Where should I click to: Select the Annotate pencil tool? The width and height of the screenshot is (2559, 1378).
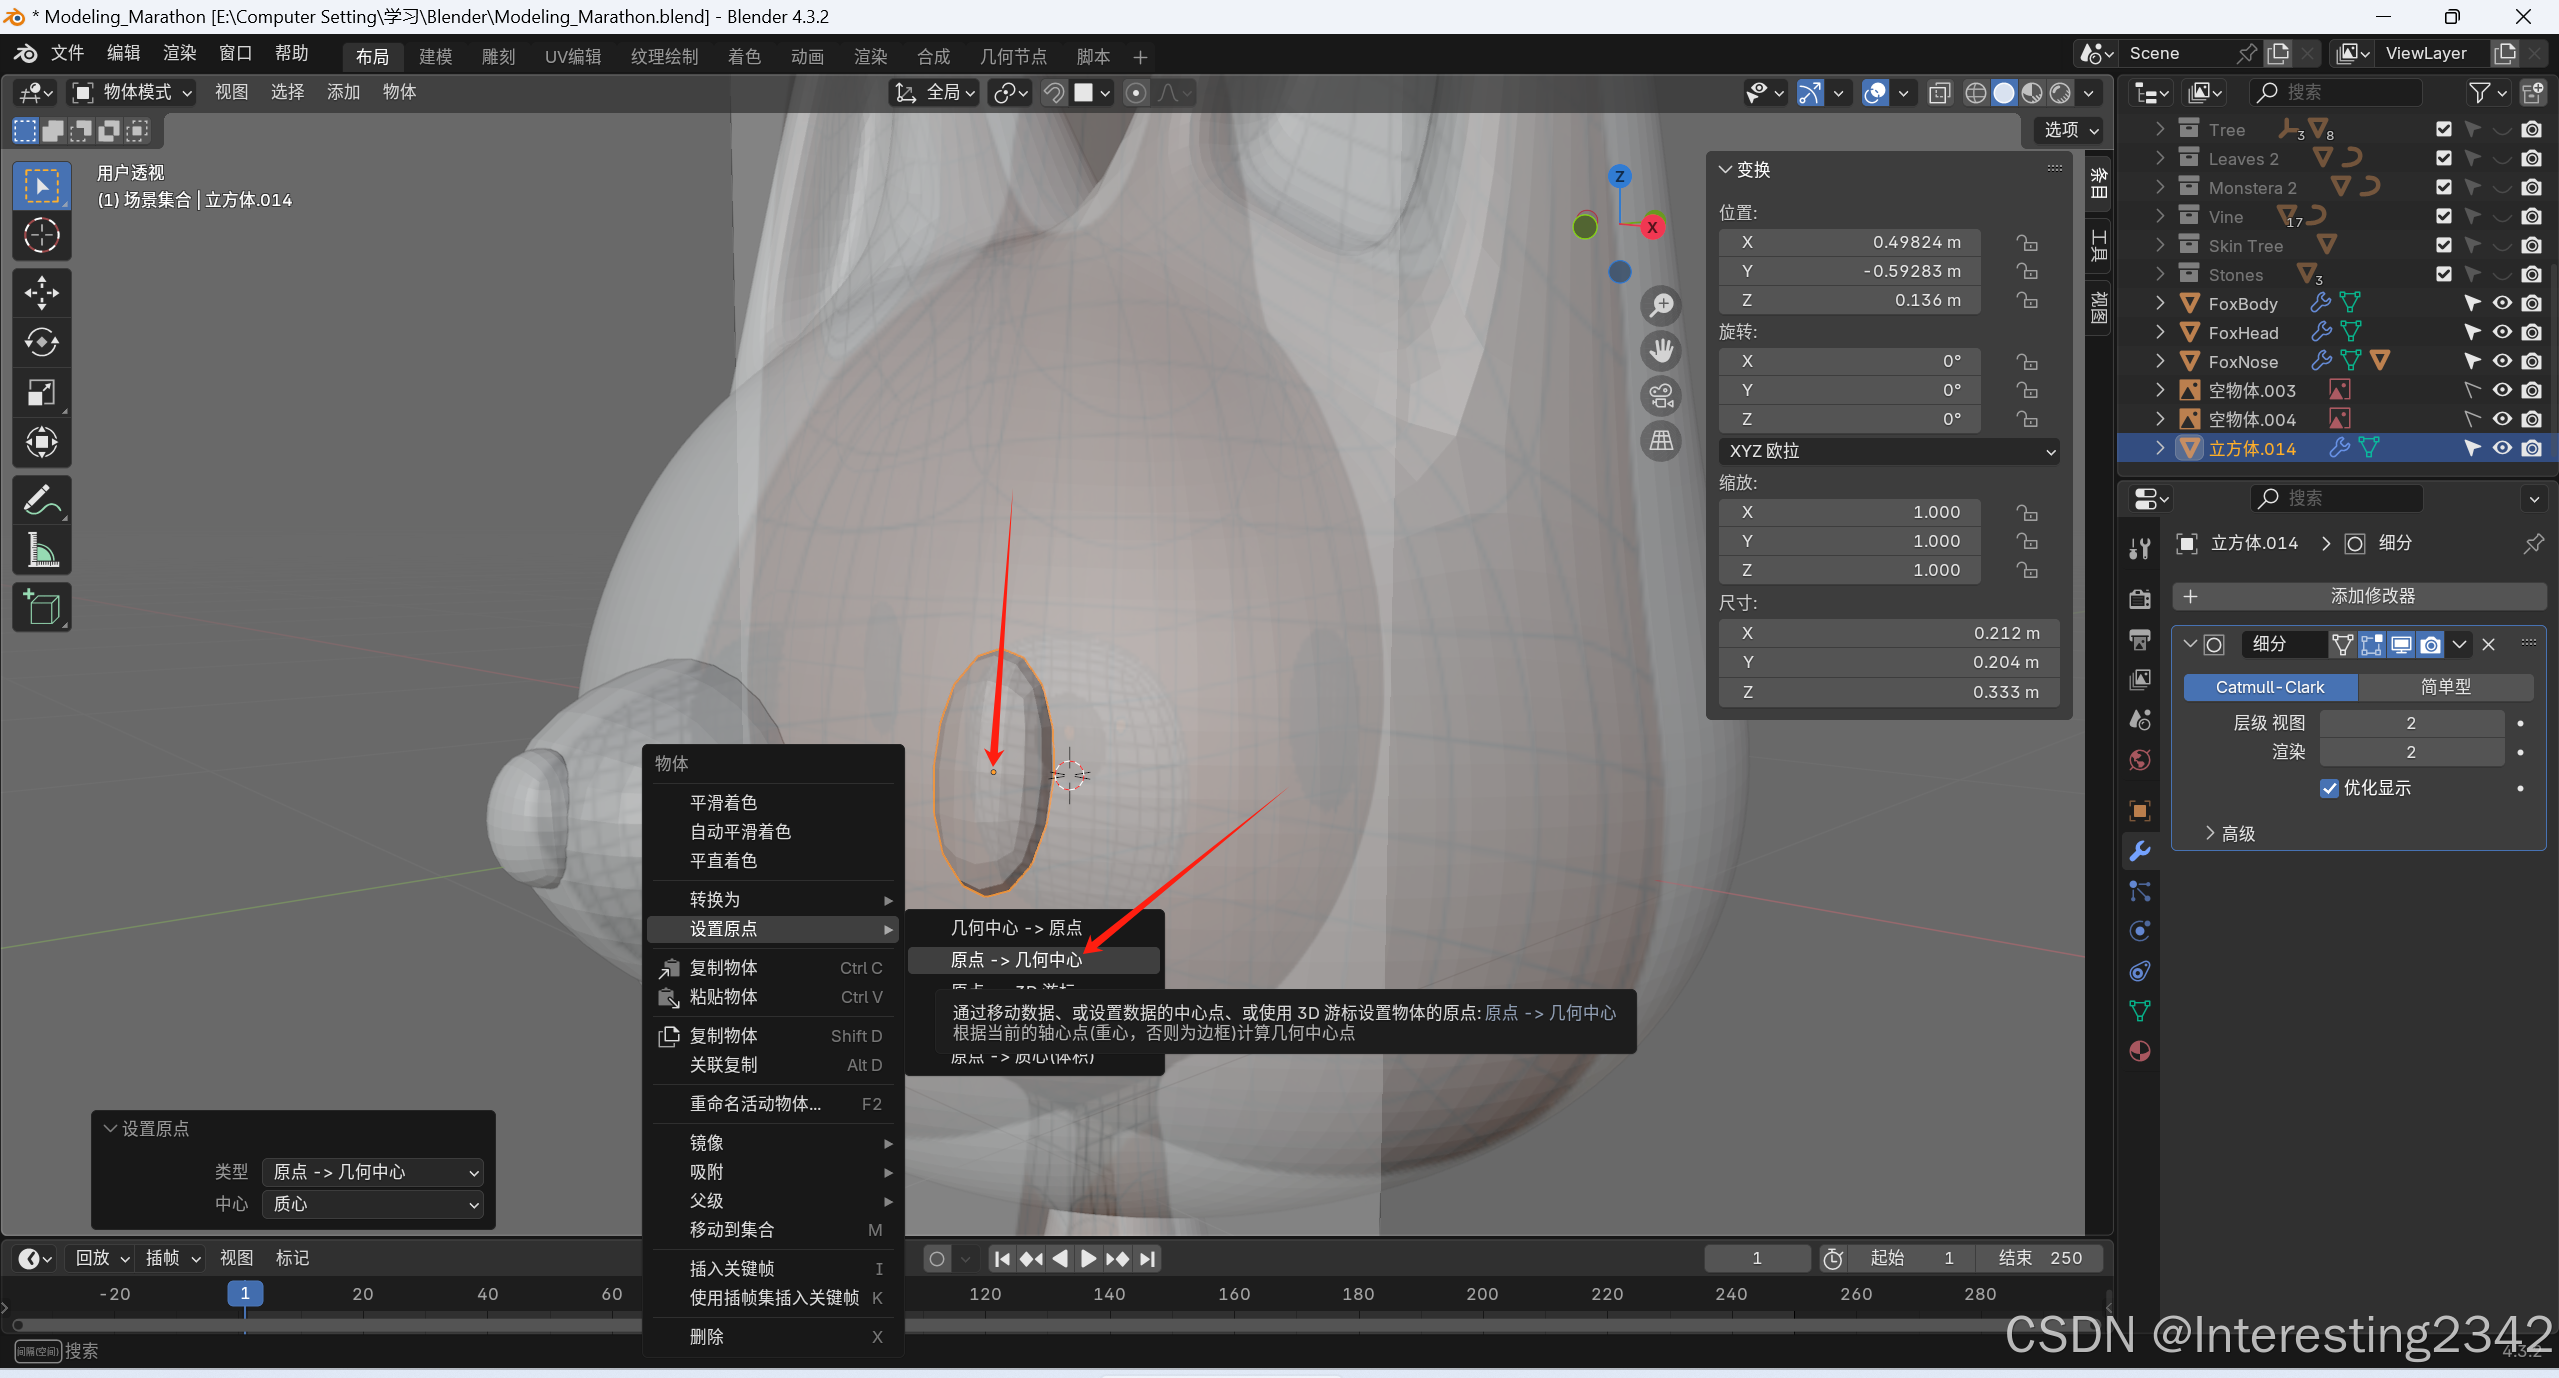(x=41, y=500)
